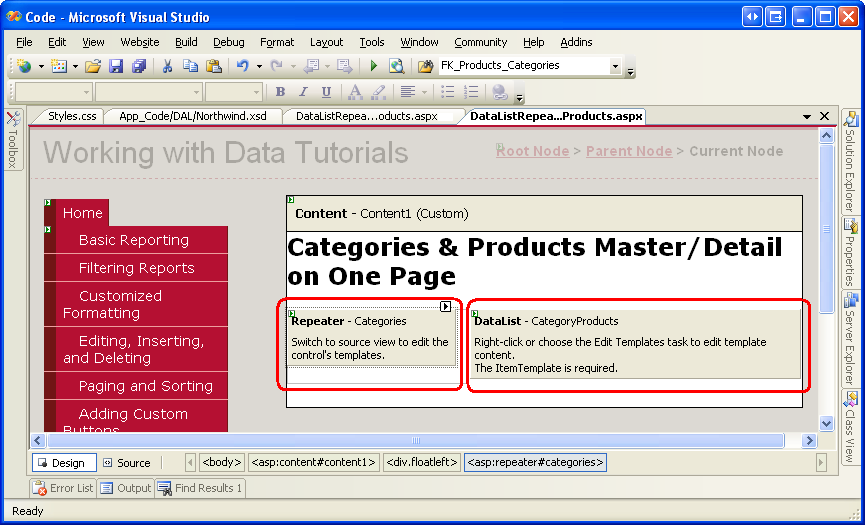Undo the last action with the Undo arrow
Screen dimensions: 865x525
(242, 66)
